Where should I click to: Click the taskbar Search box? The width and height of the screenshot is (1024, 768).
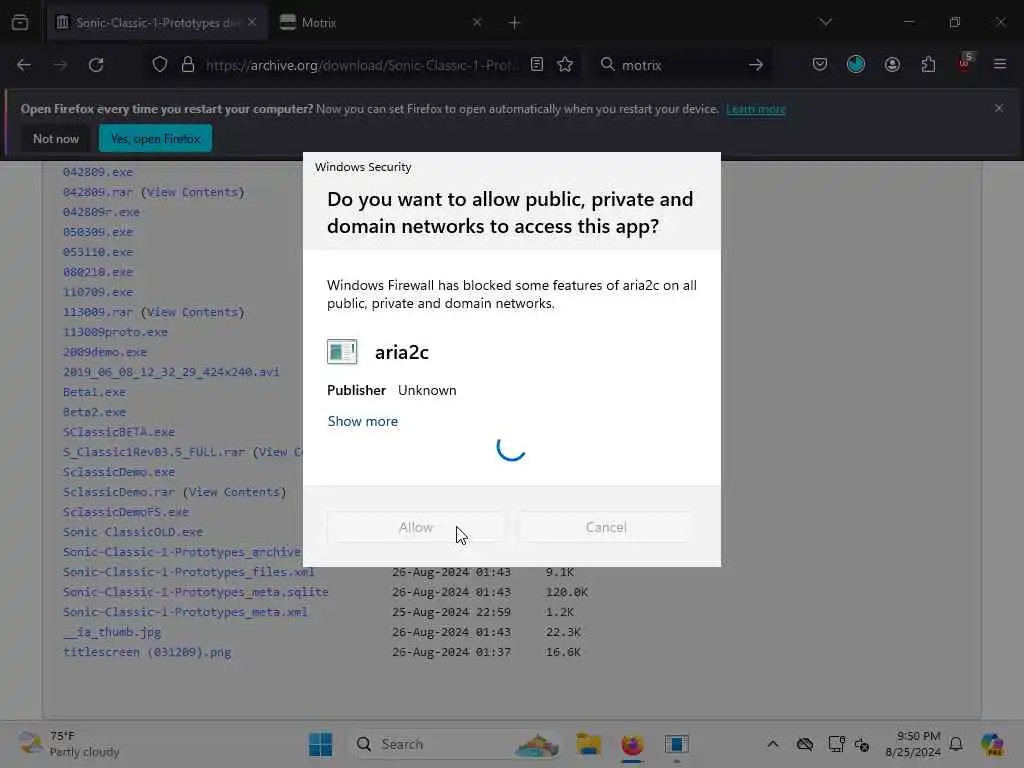point(455,744)
